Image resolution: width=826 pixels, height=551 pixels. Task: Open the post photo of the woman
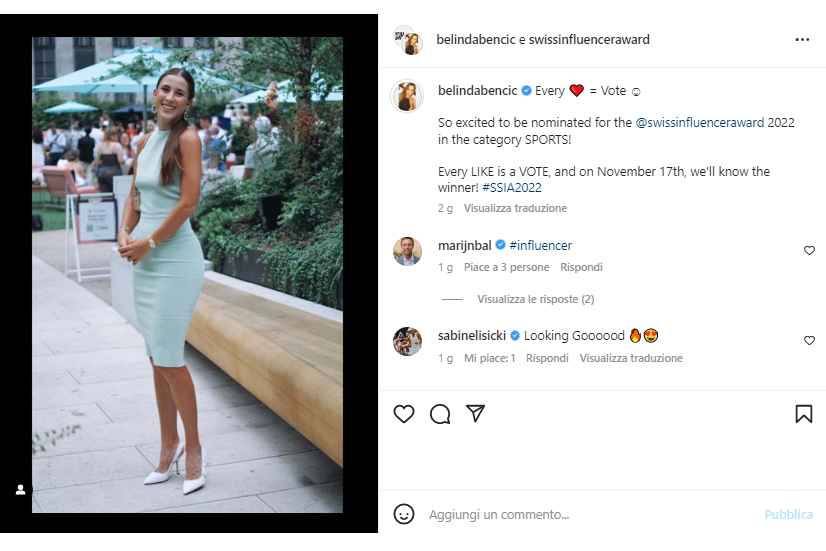click(187, 275)
